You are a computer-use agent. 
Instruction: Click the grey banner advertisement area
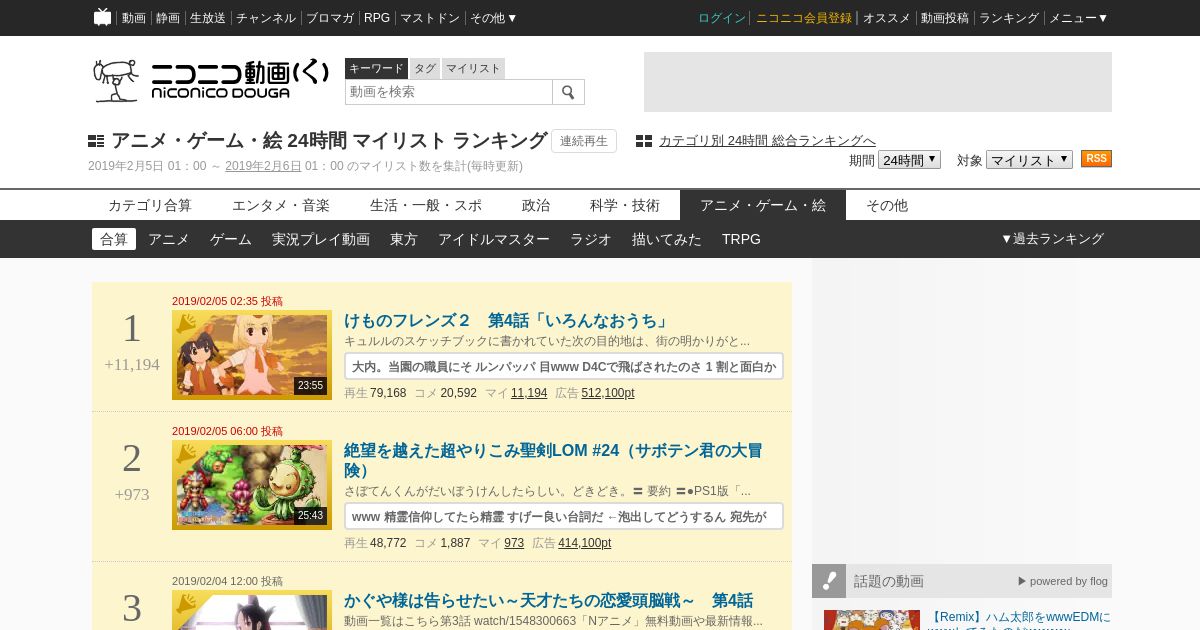click(x=878, y=82)
